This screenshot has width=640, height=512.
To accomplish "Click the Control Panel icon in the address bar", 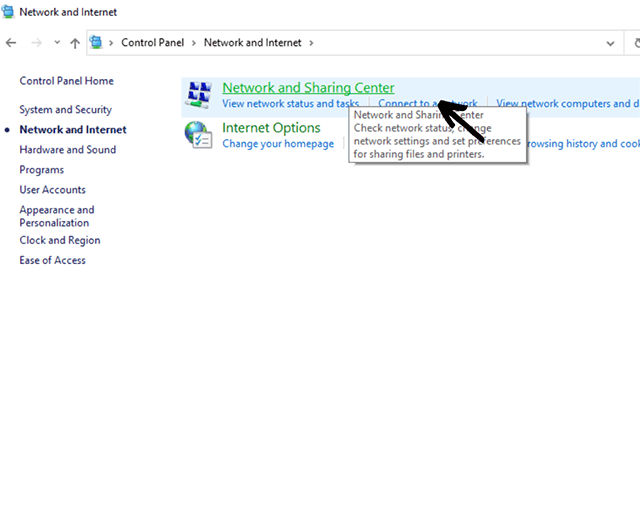I will [x=96, y=42].
